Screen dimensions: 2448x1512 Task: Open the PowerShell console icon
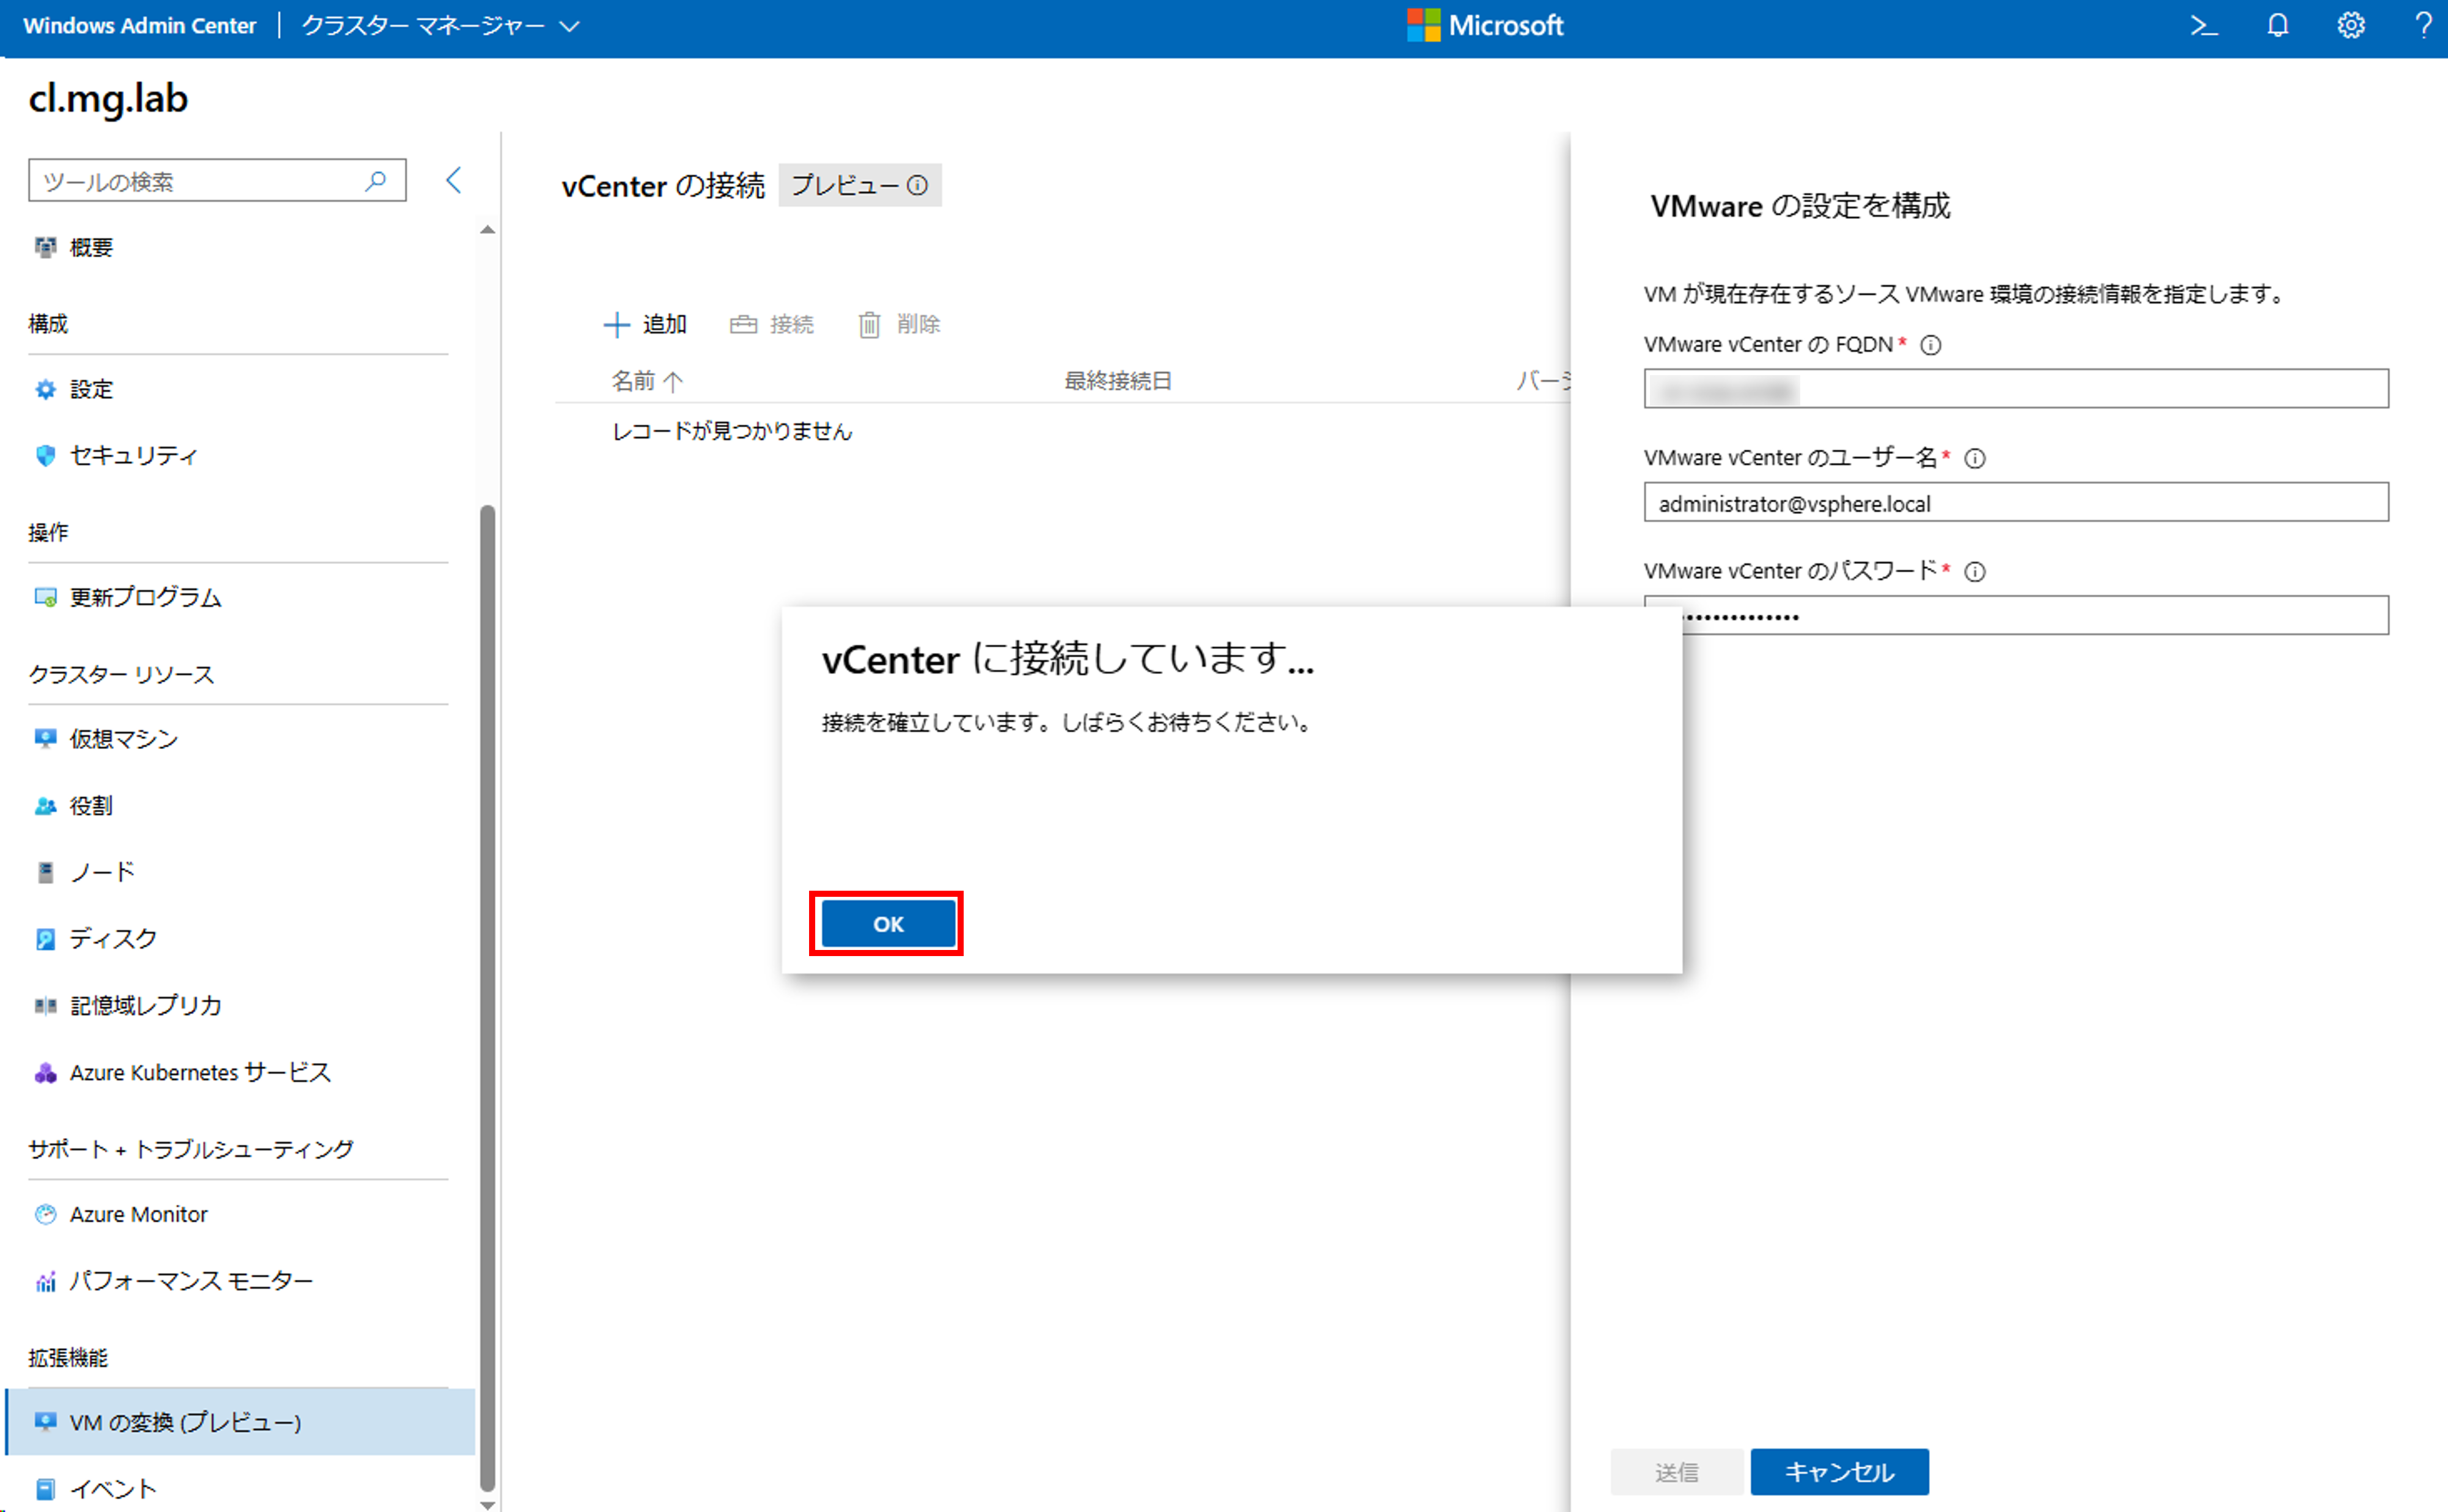point(2203,26)
